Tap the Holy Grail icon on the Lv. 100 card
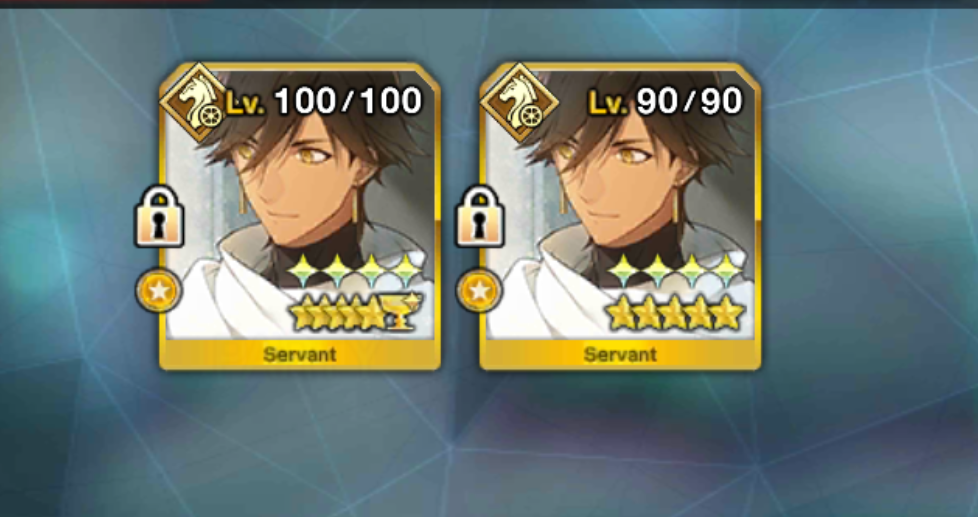This screenshot has width=978, height=517. (404, 310)
